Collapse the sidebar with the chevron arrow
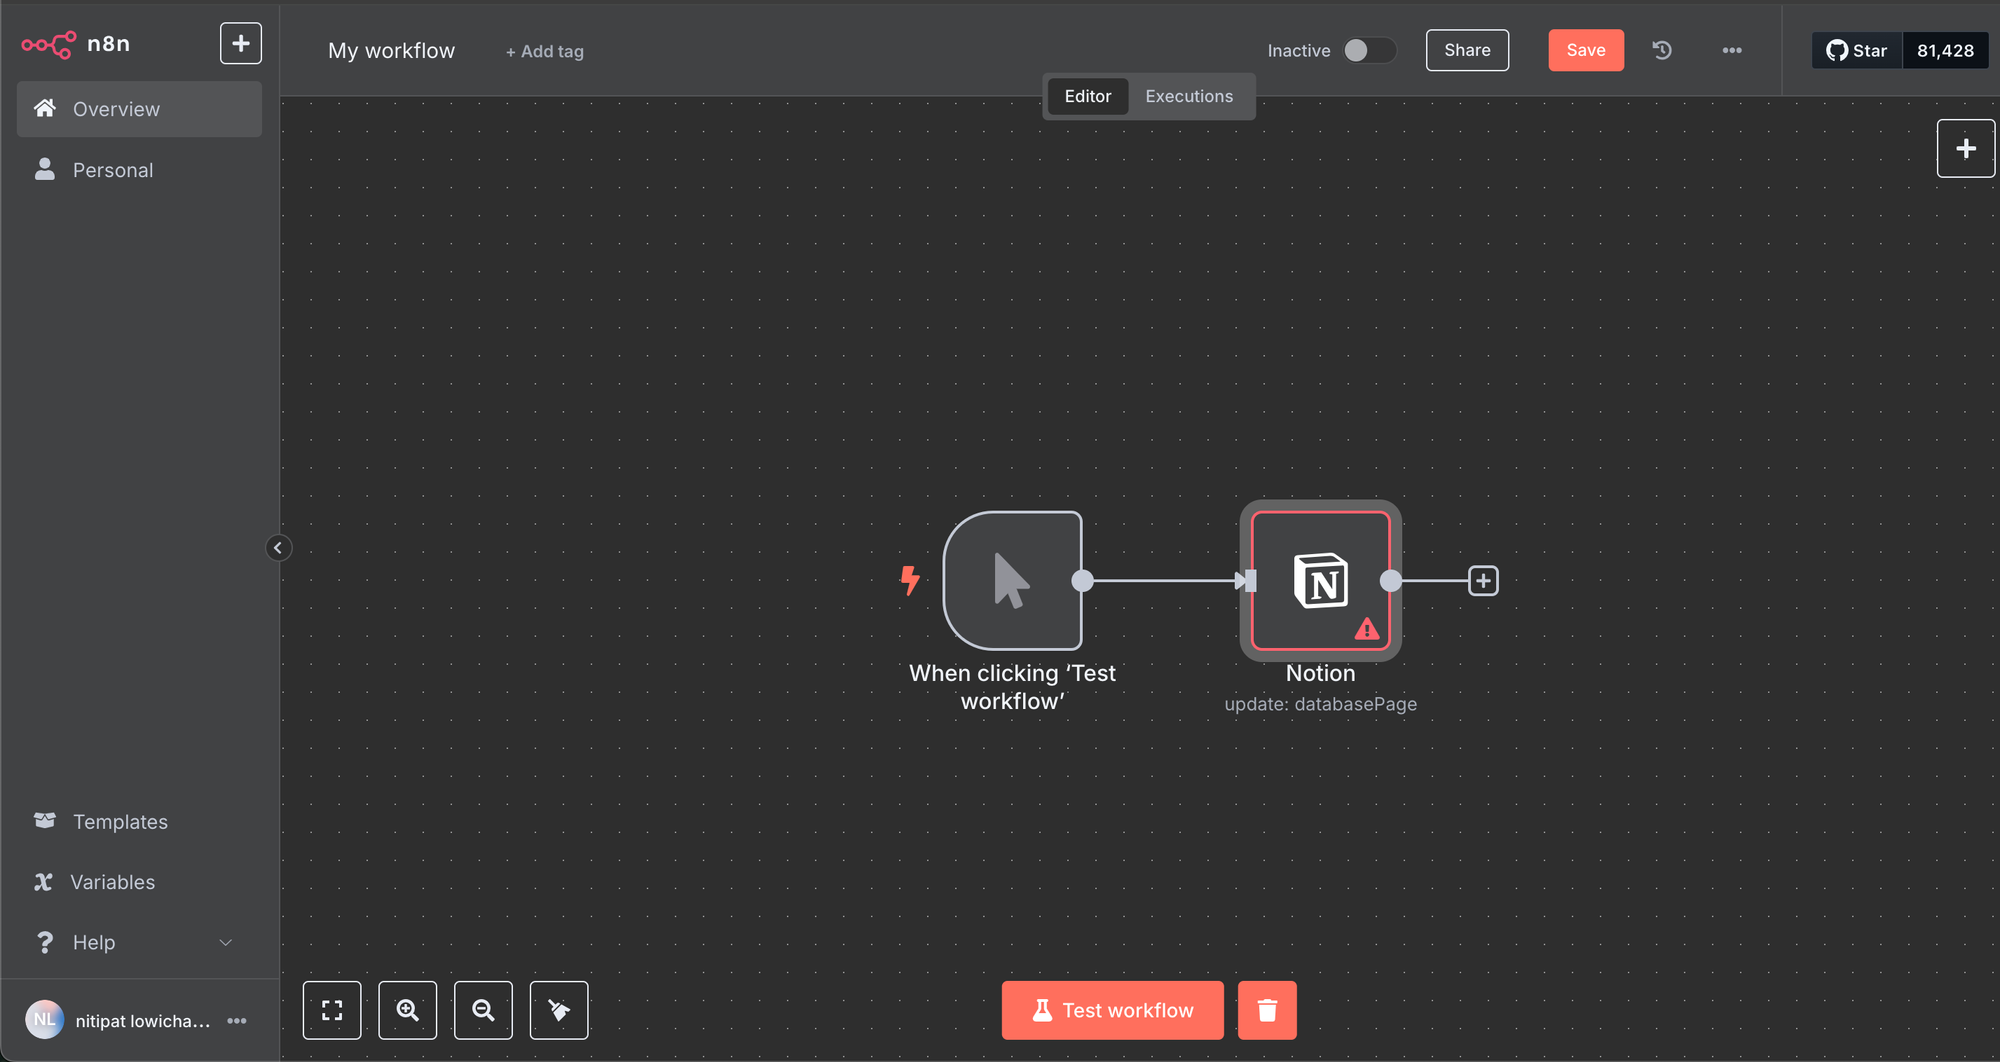2000x1062 pixels. coord(278,548)
